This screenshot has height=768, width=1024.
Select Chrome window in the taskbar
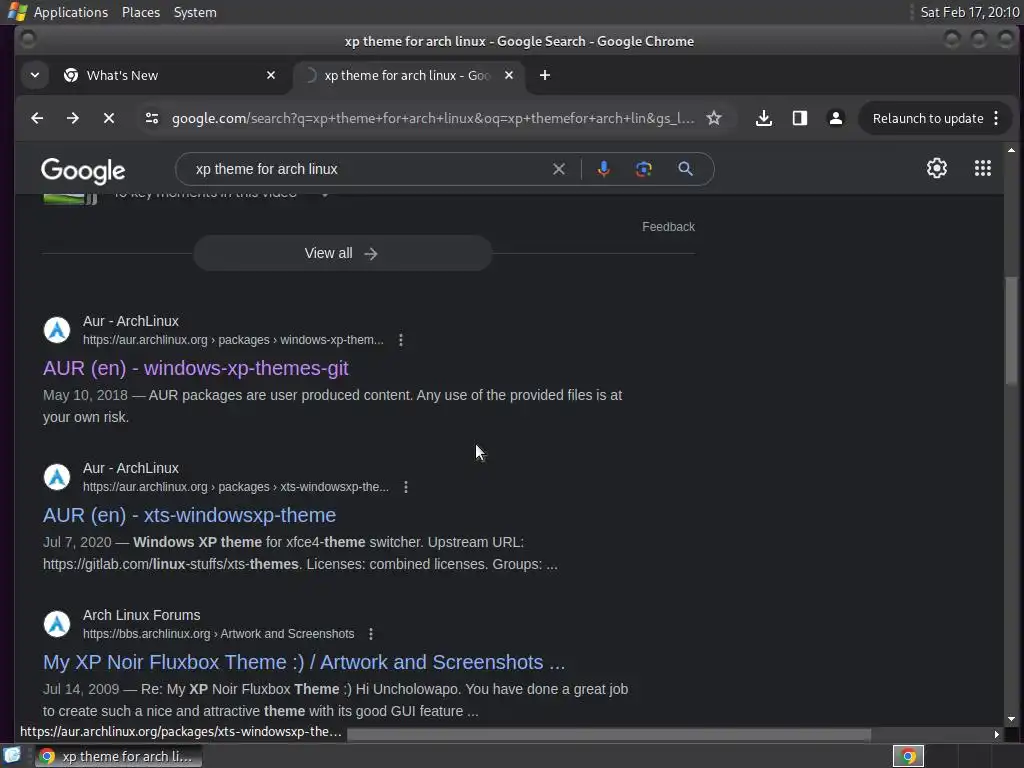[x=118, y=756]
